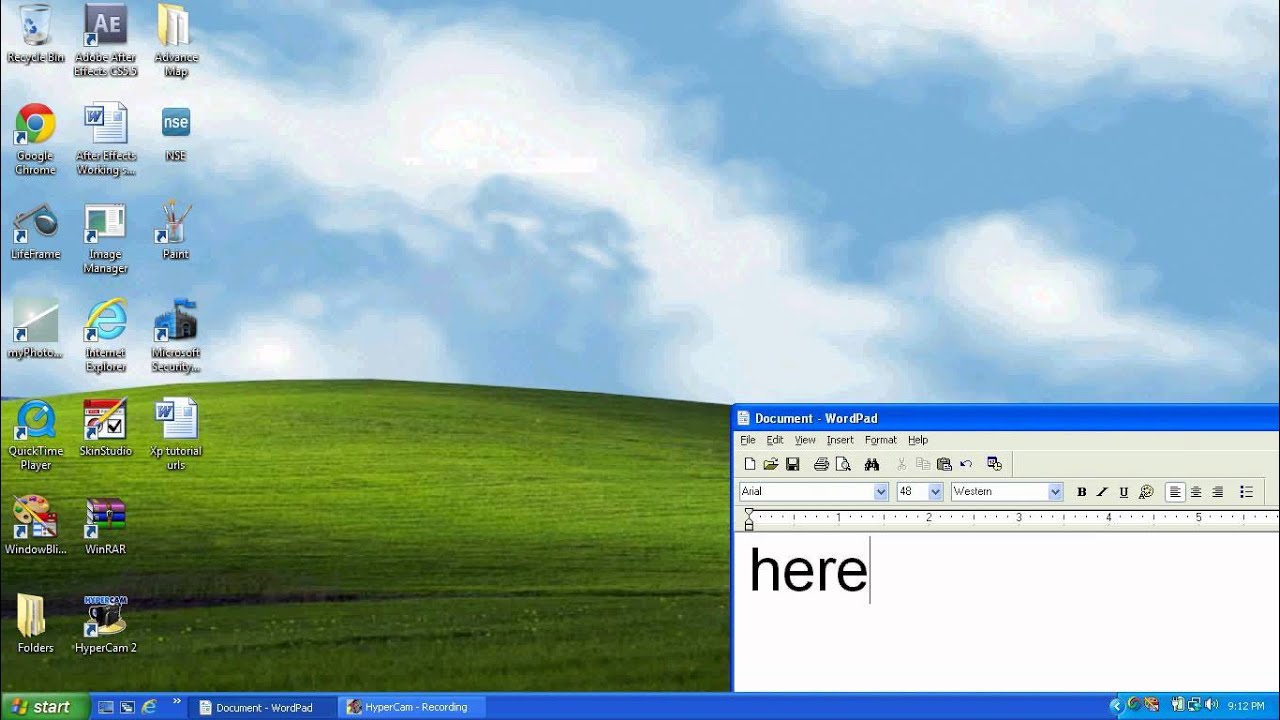
Task: Click the Copy toolbar icon
Action: [x=923, y=464]
